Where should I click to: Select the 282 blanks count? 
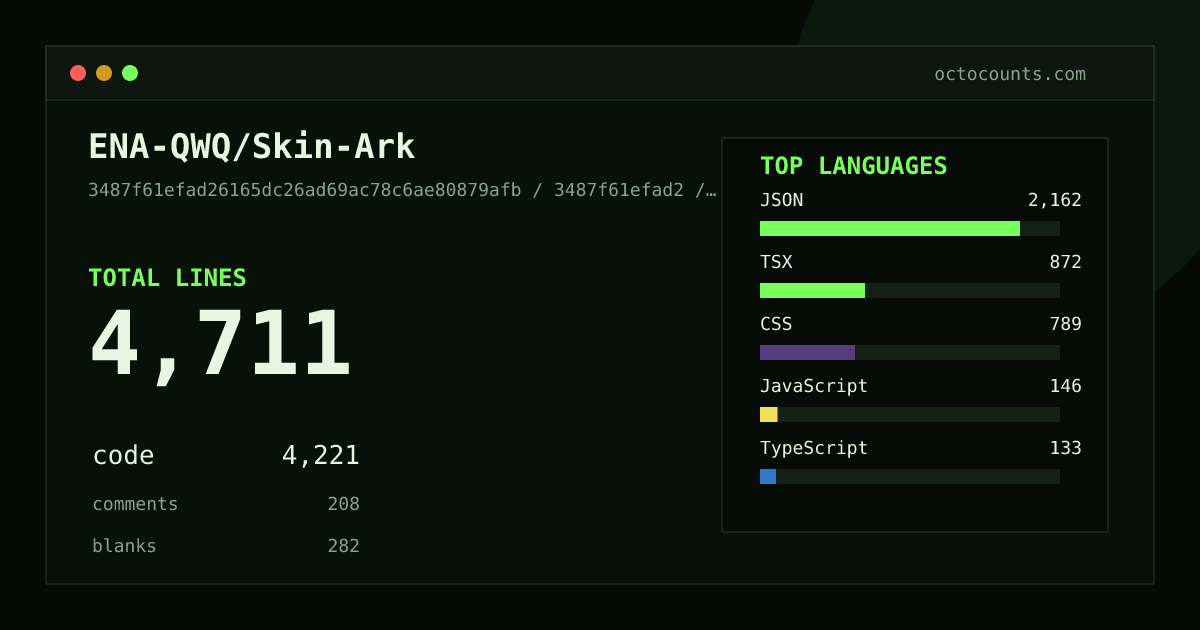tap(344, 546)
